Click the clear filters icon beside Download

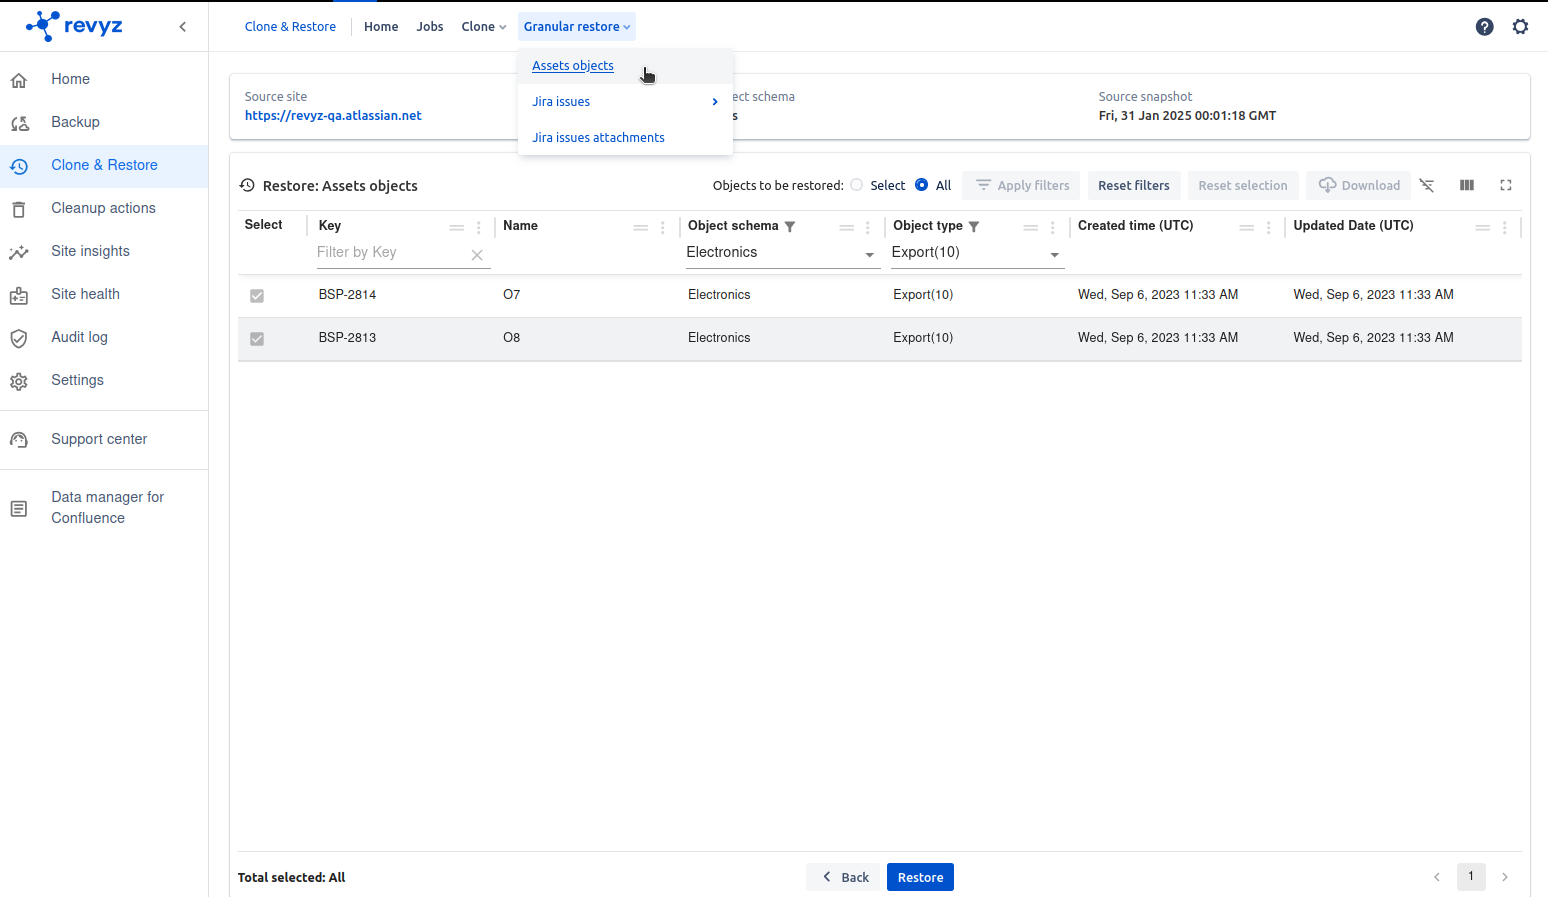1427,185
